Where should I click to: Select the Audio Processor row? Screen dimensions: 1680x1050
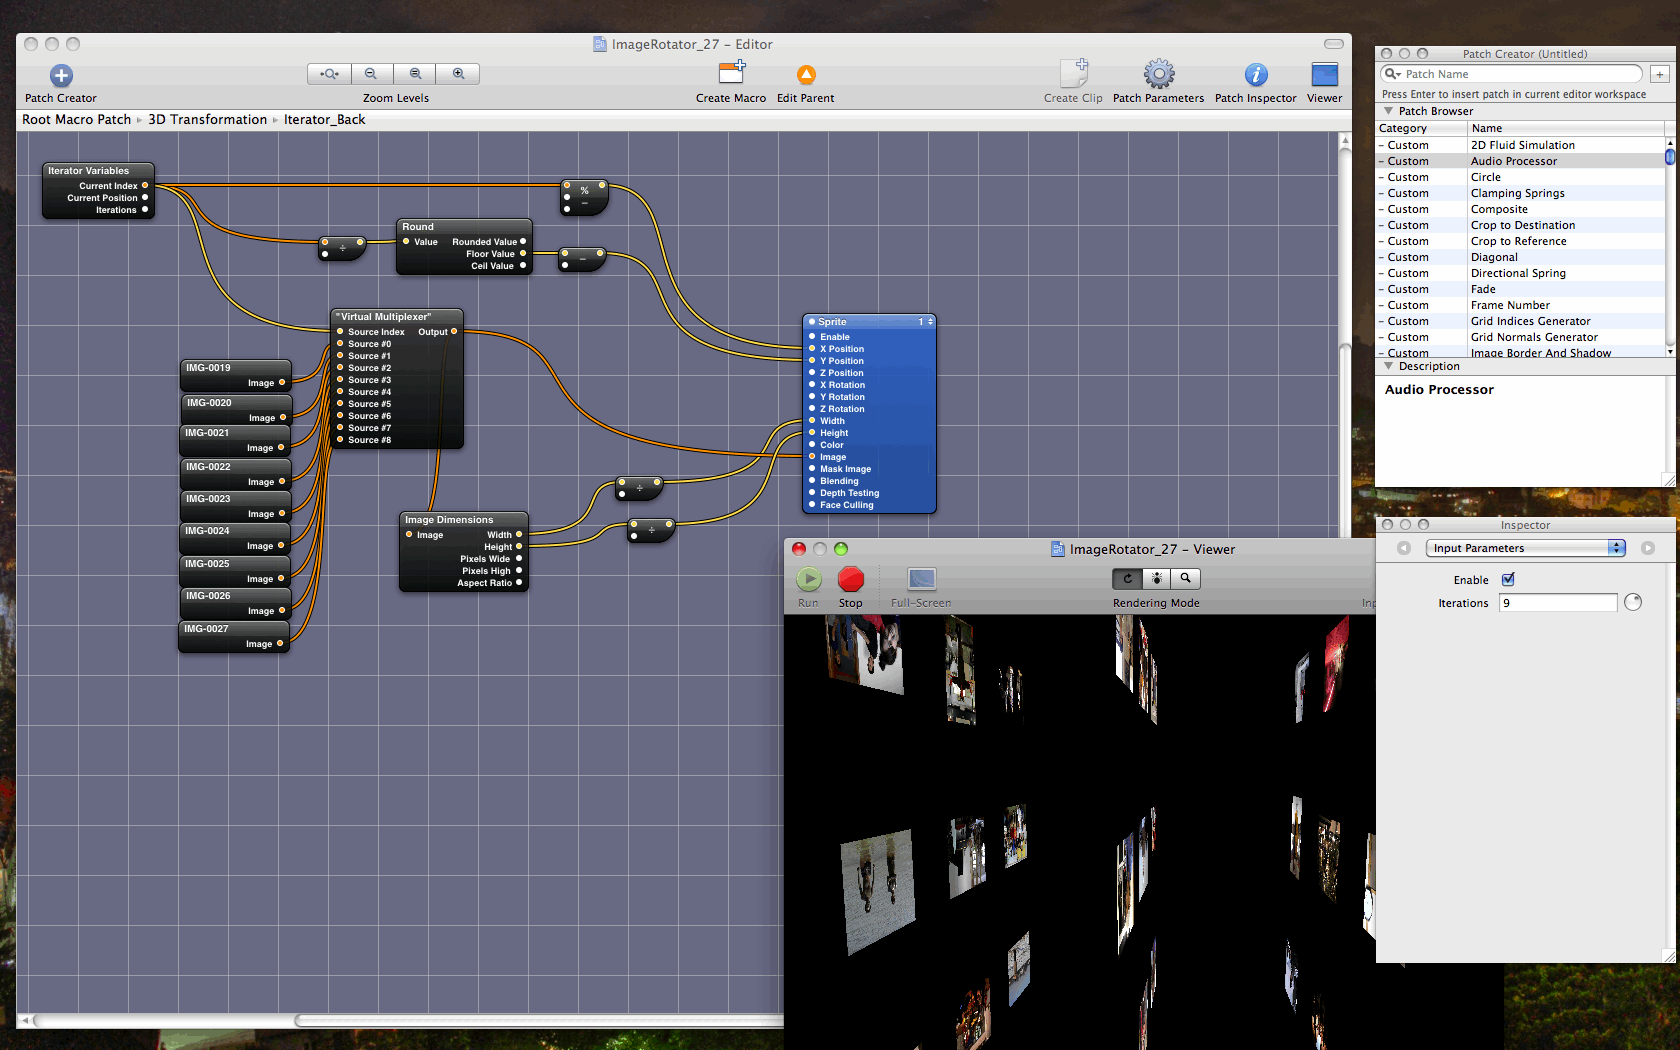(x=1520, y=161)
